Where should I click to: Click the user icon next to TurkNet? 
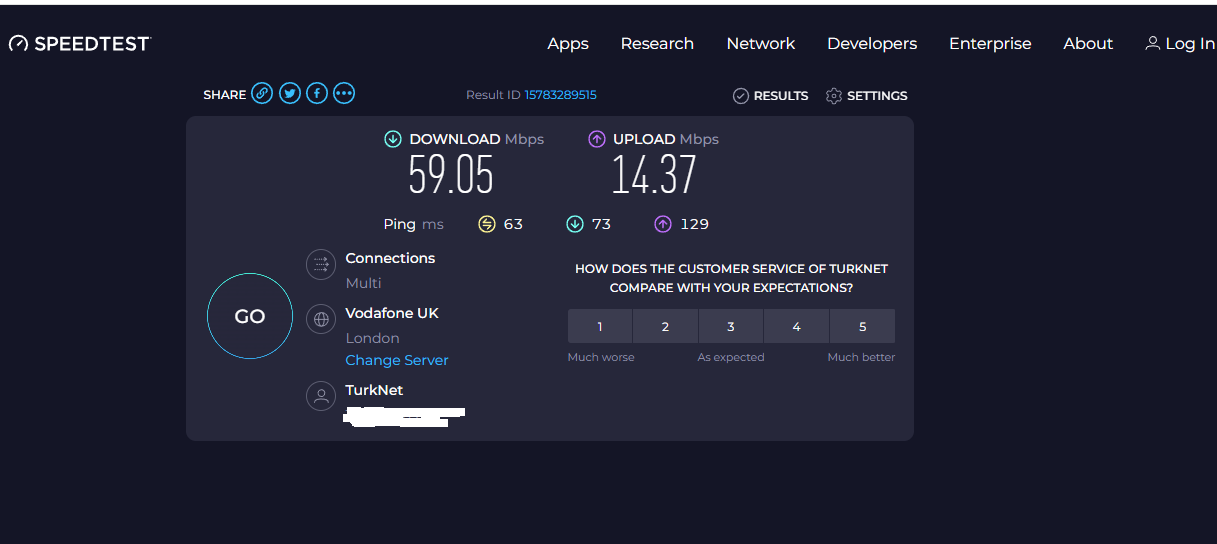pos(321,396)
